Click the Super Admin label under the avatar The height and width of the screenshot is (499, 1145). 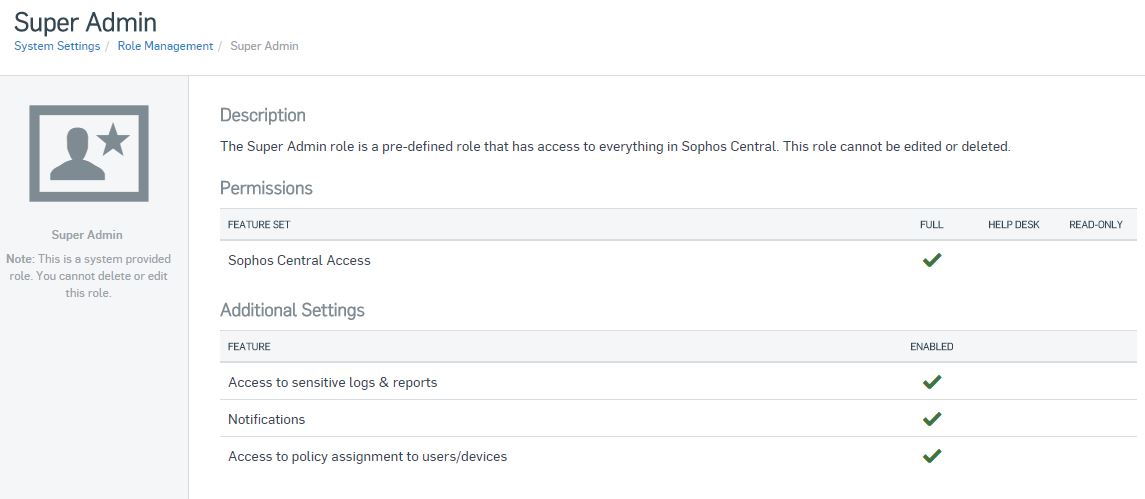click(x=87, y=235)
